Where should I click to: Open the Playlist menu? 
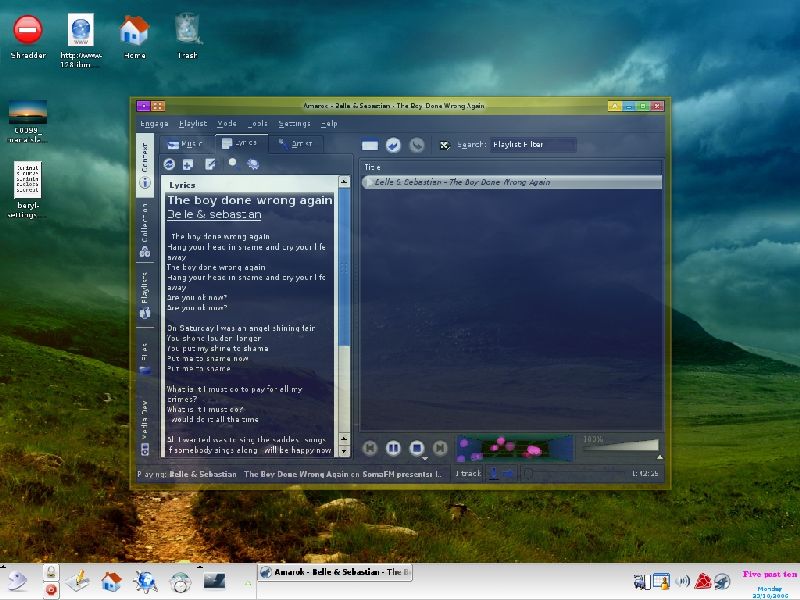coord(193,123)
